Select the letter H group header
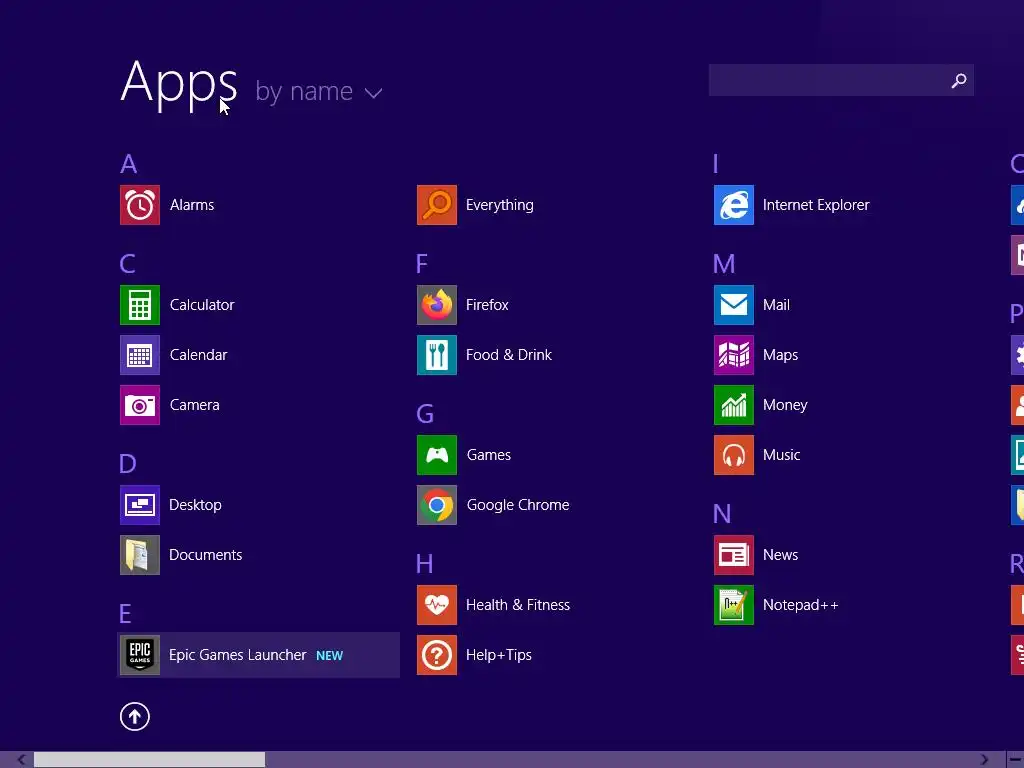Screen dimensions: 1024x768 [x=424, y=564]
